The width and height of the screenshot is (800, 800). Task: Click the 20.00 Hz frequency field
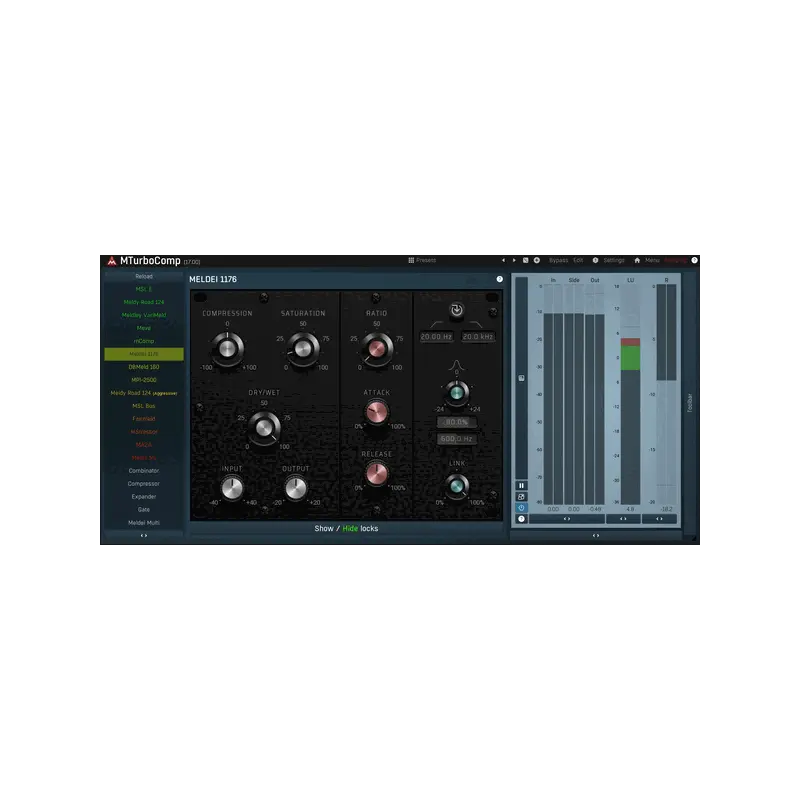pos(436,337)
